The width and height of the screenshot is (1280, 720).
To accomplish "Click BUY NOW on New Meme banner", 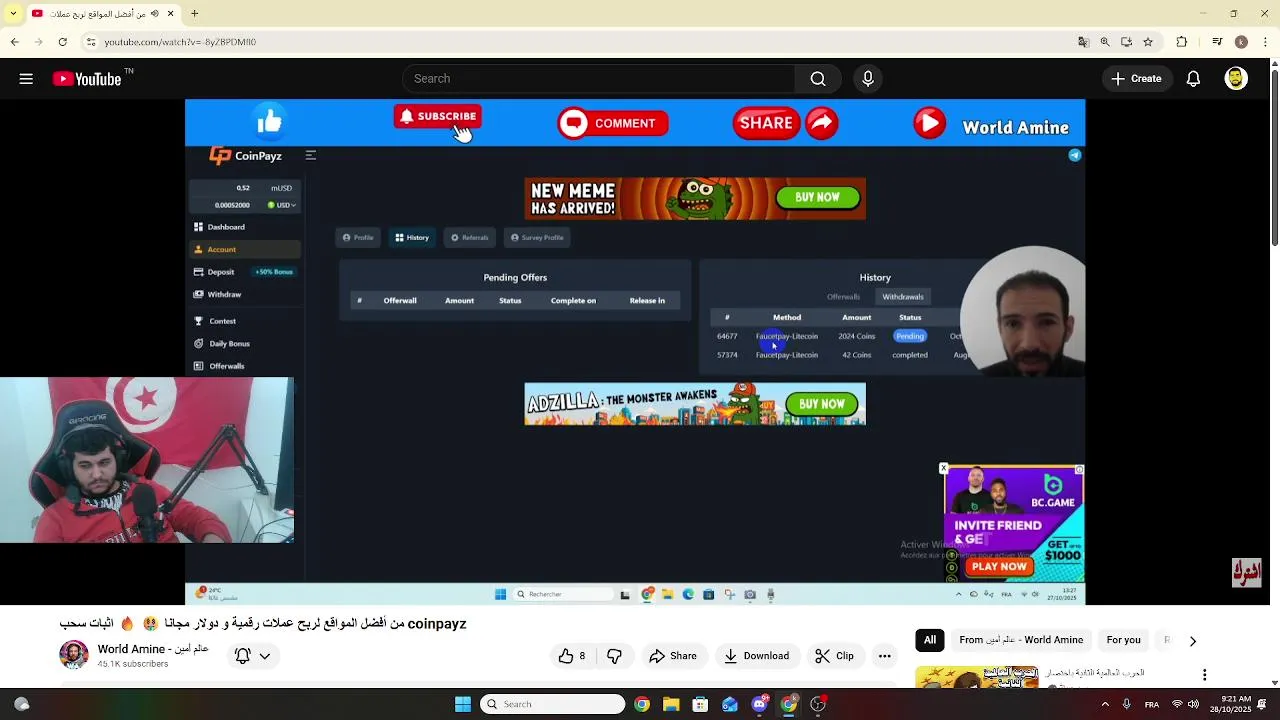I will point(818,198).
